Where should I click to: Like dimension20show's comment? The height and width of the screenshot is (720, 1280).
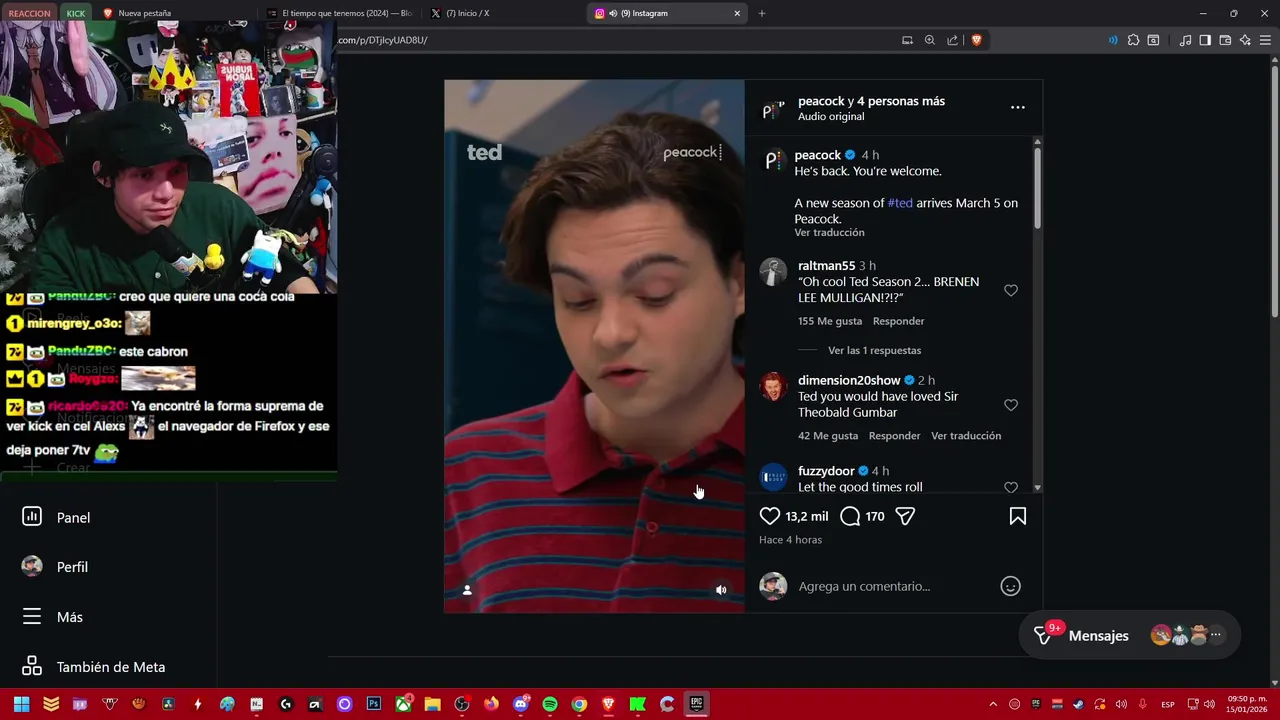[x=1010, y=405]
